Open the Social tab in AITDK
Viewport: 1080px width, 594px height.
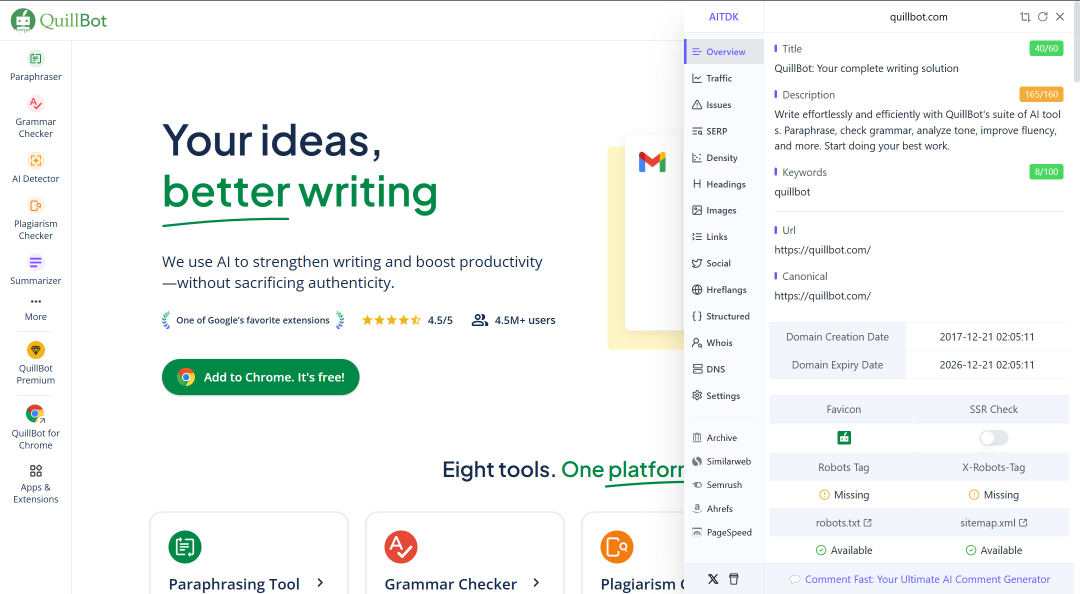pyautogui.click(x=724, y=263)
